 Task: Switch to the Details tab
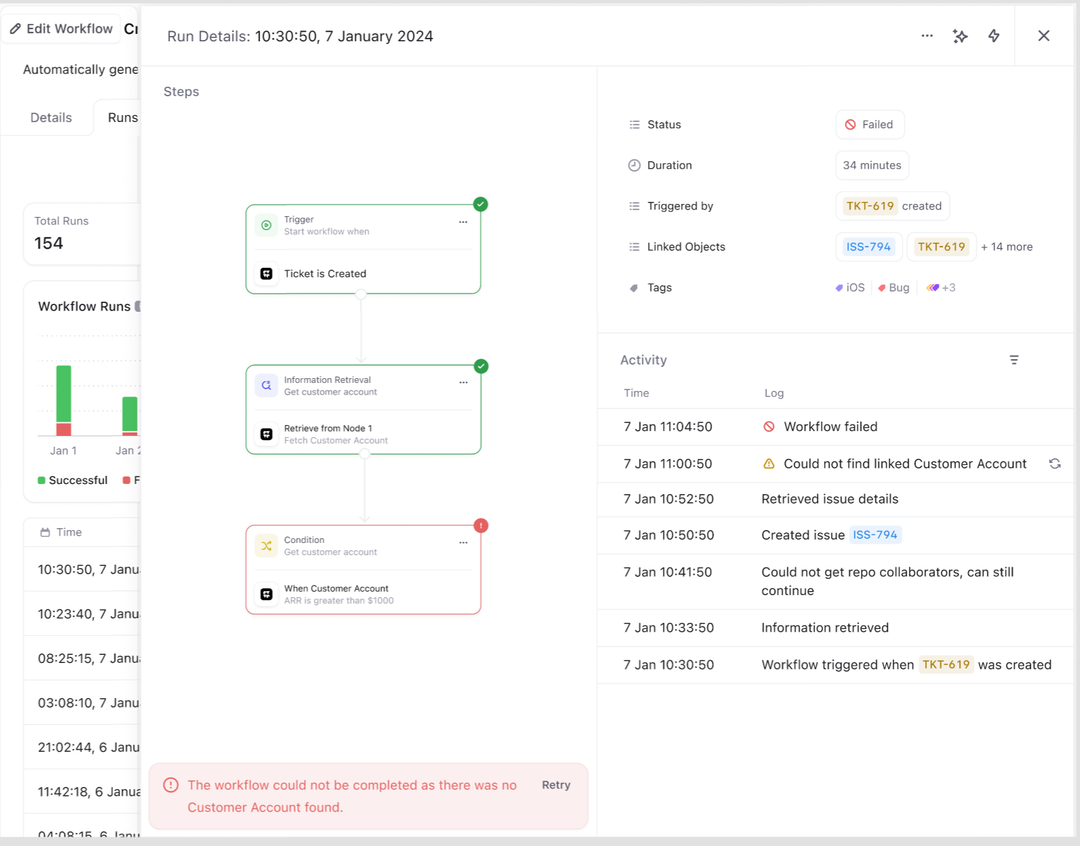[x=51, y=118]
